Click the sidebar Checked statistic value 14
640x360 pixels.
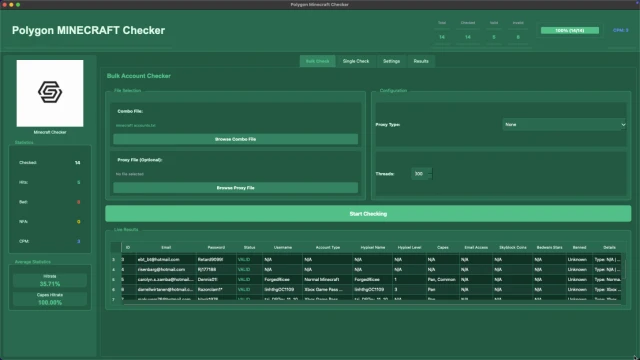(78, 163)
